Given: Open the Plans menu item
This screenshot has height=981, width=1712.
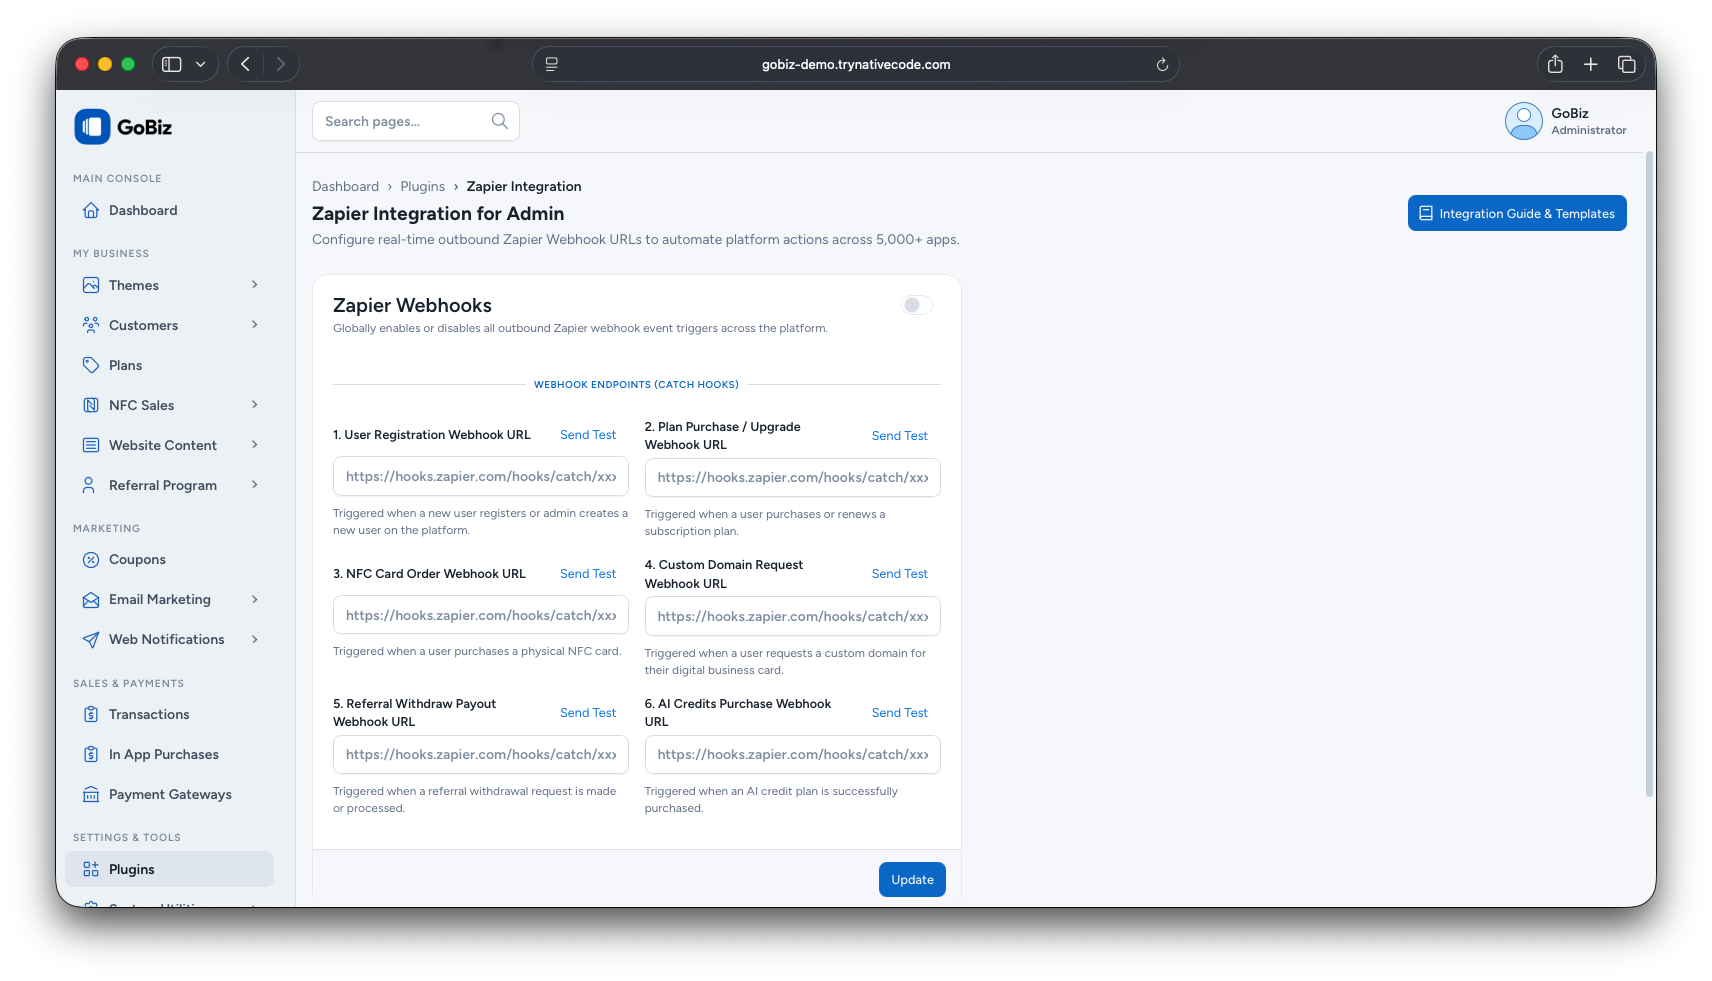Looking at the screenshot, I should click(x=169, y=365).
